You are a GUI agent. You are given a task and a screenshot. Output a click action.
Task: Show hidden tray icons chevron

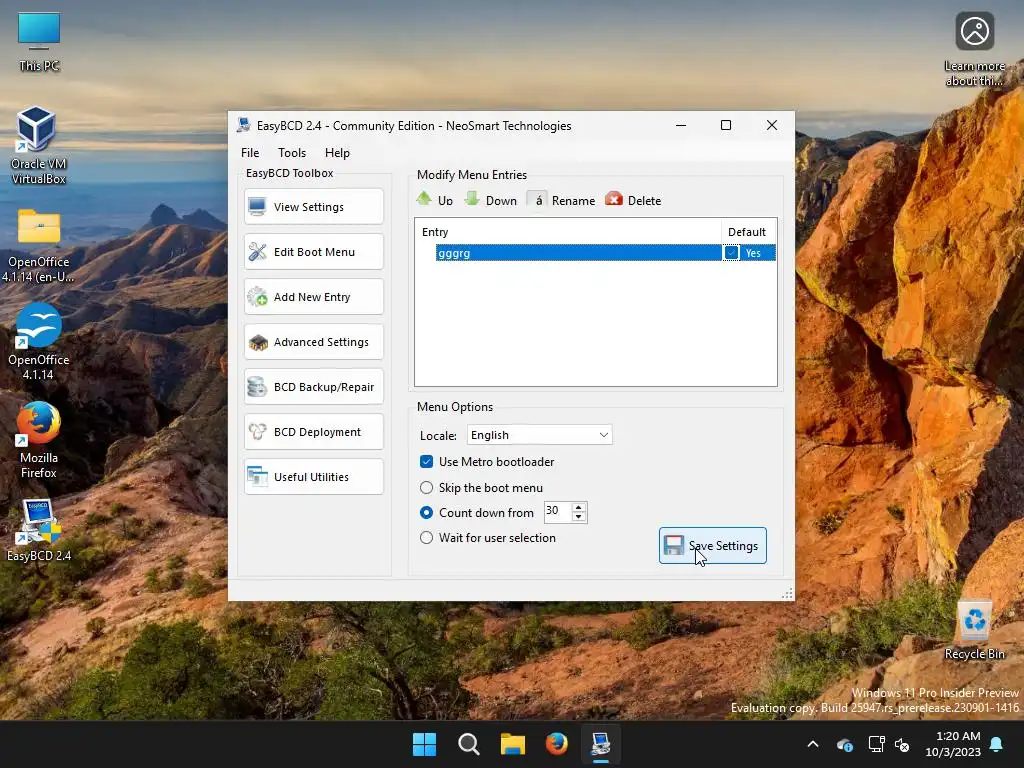[813, 744]
